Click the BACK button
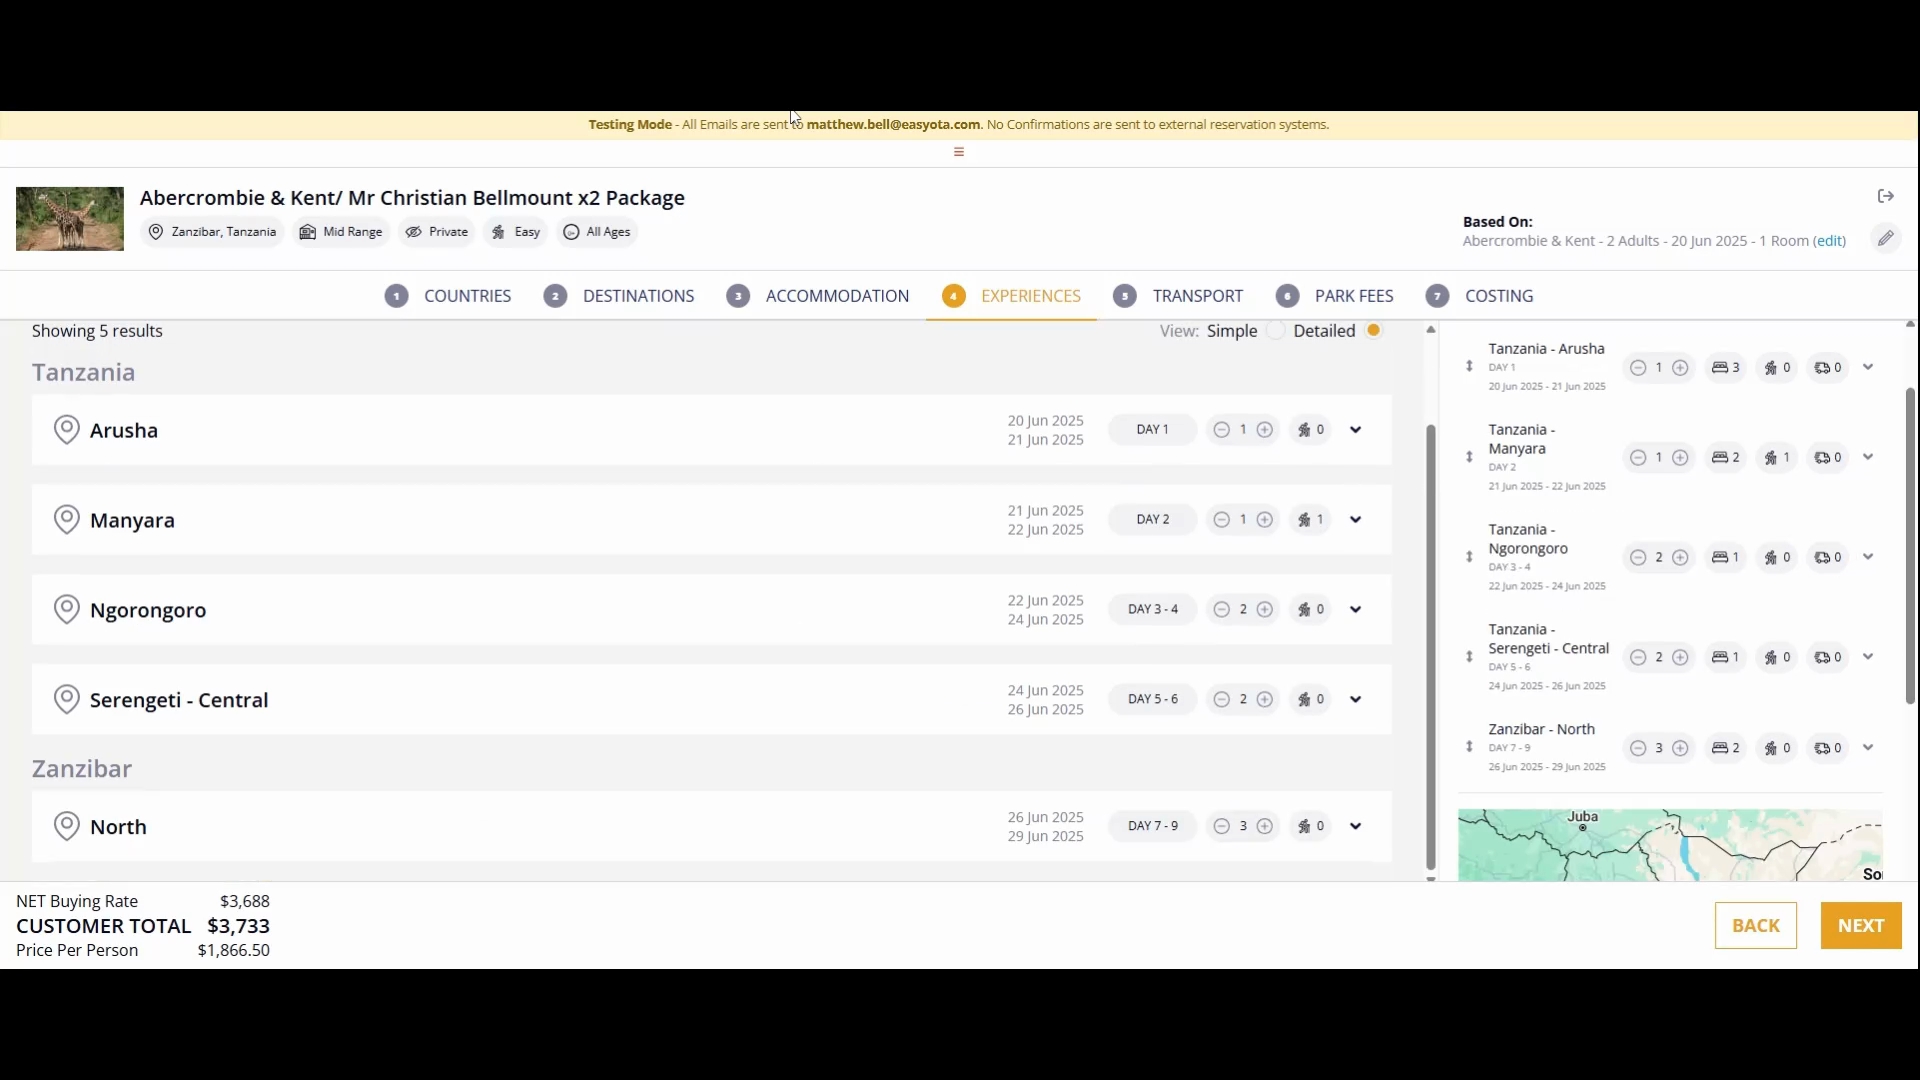 point(1756,926)
